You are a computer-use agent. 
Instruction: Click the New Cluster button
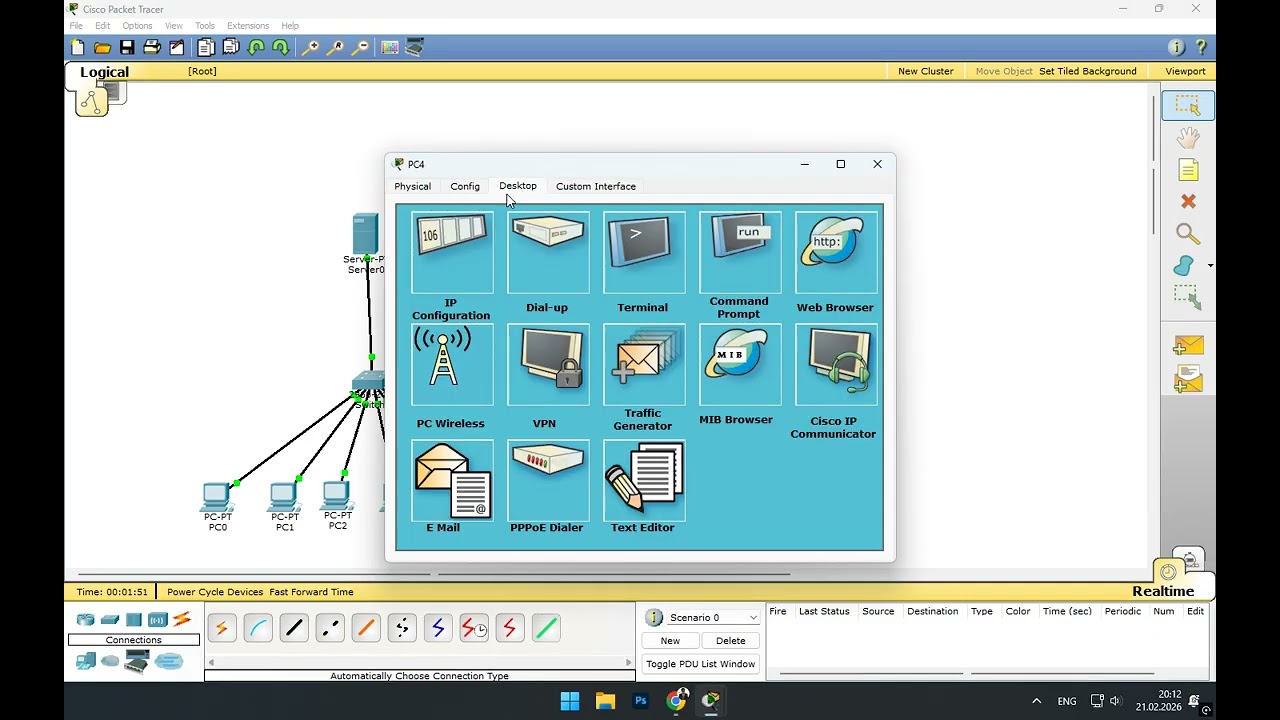point(926,71)
